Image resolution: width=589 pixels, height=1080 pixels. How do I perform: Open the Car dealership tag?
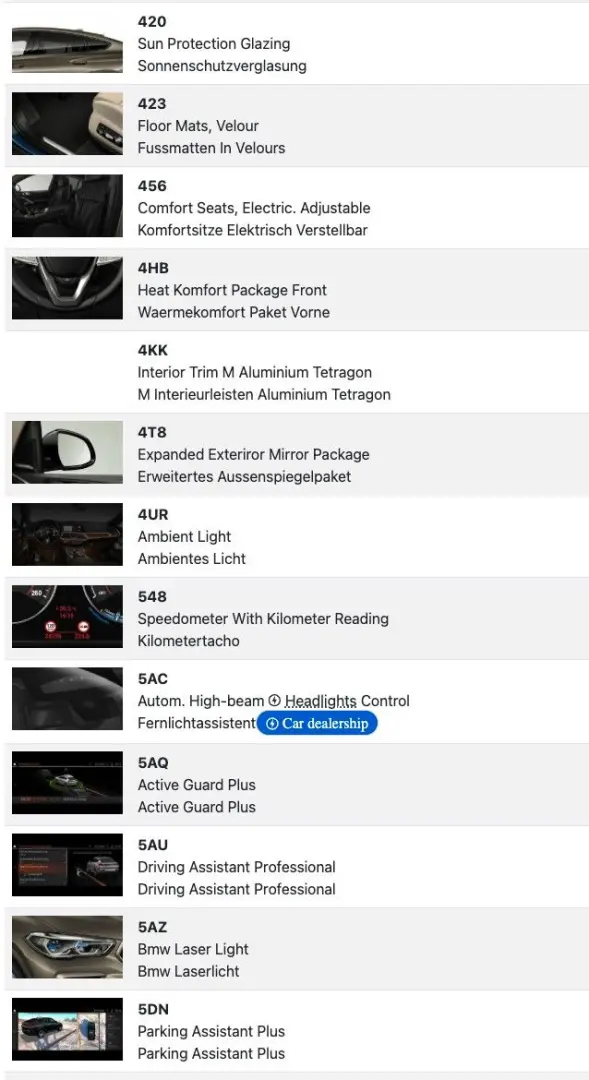pos(317,723)
